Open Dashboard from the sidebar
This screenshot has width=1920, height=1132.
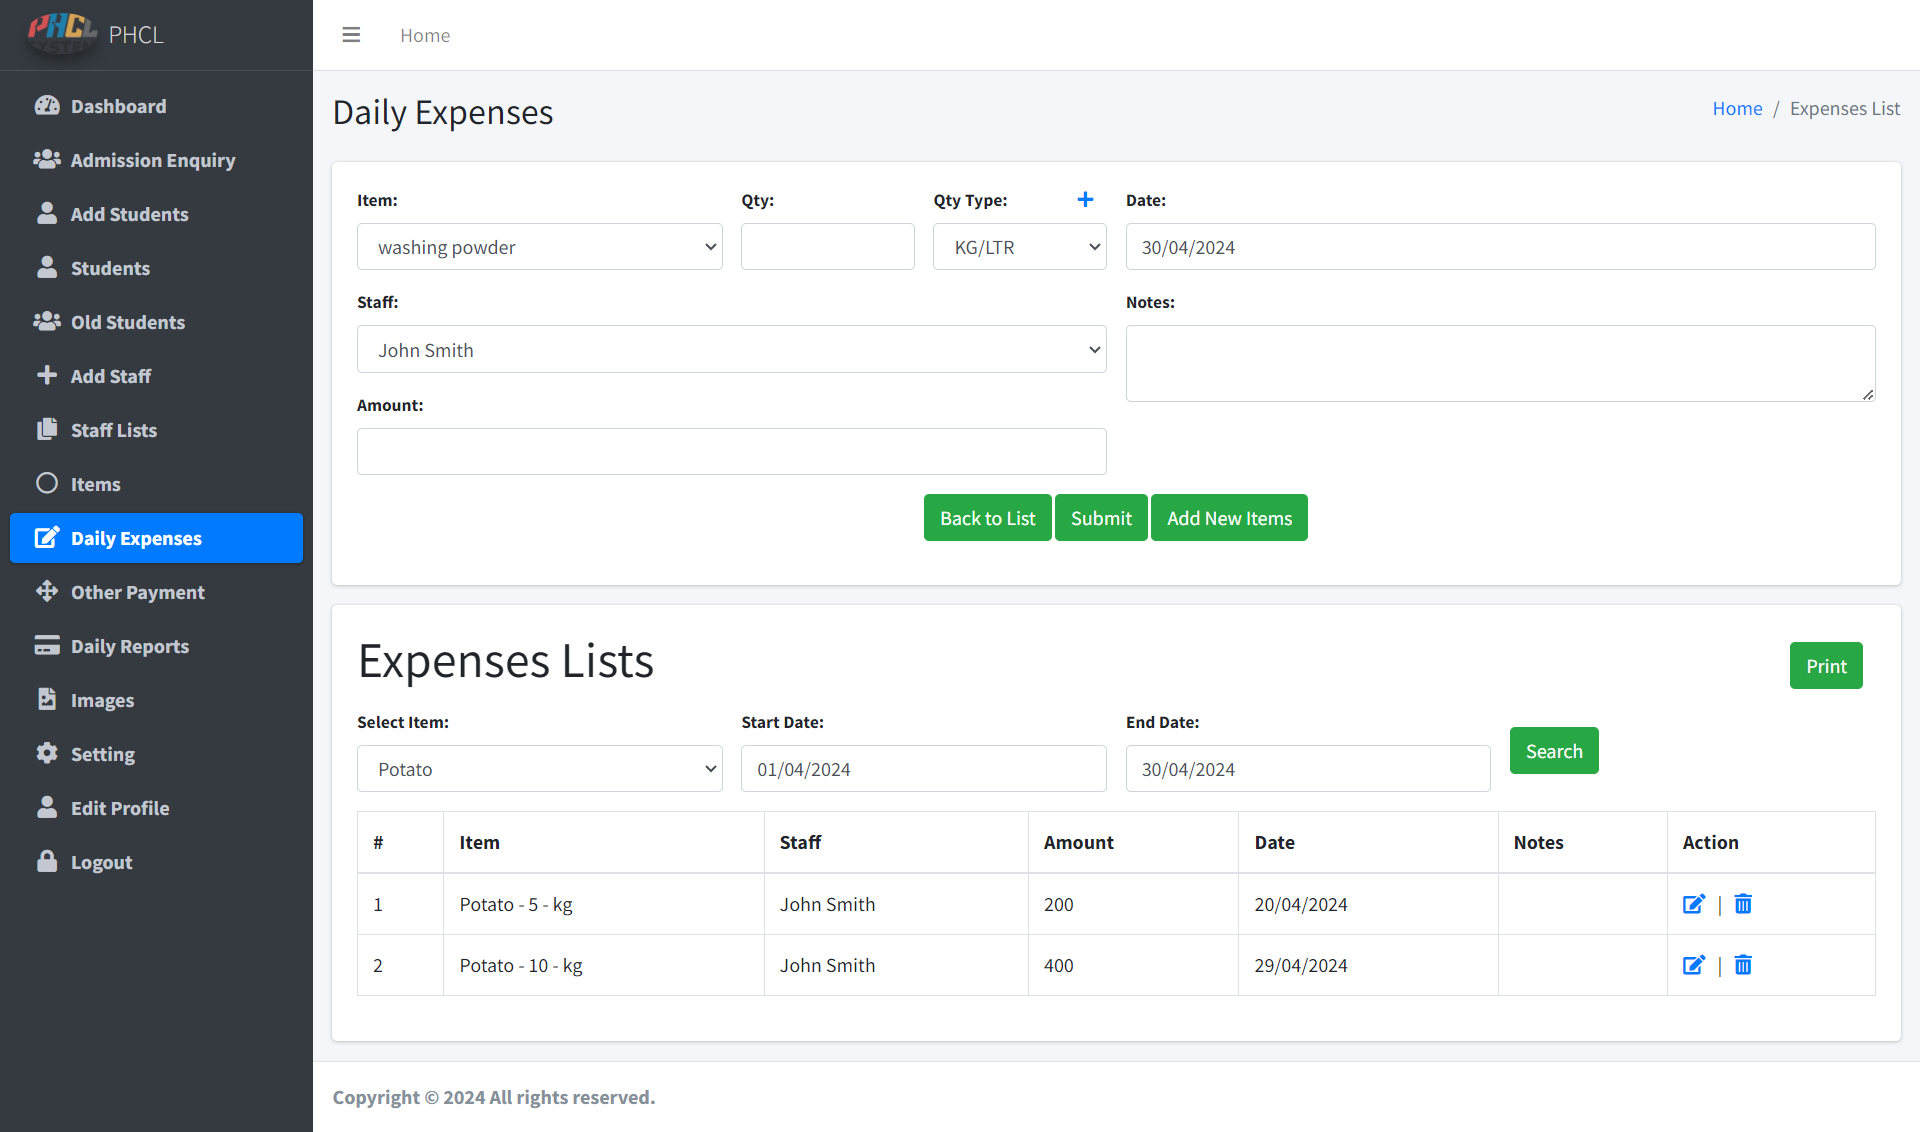tap(118, 106)
